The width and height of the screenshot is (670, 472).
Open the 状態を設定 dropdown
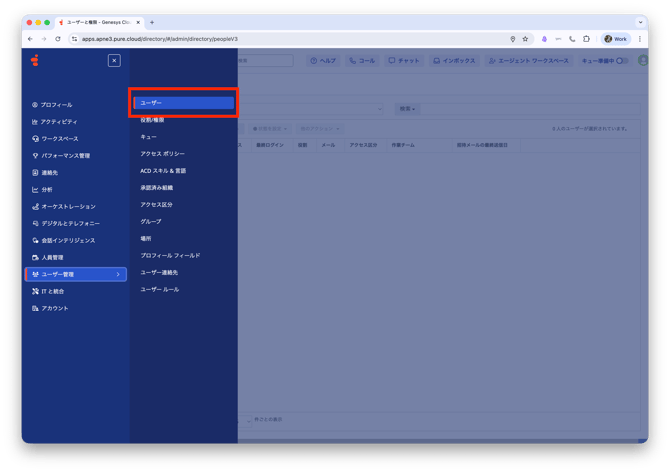click(270, 129)
